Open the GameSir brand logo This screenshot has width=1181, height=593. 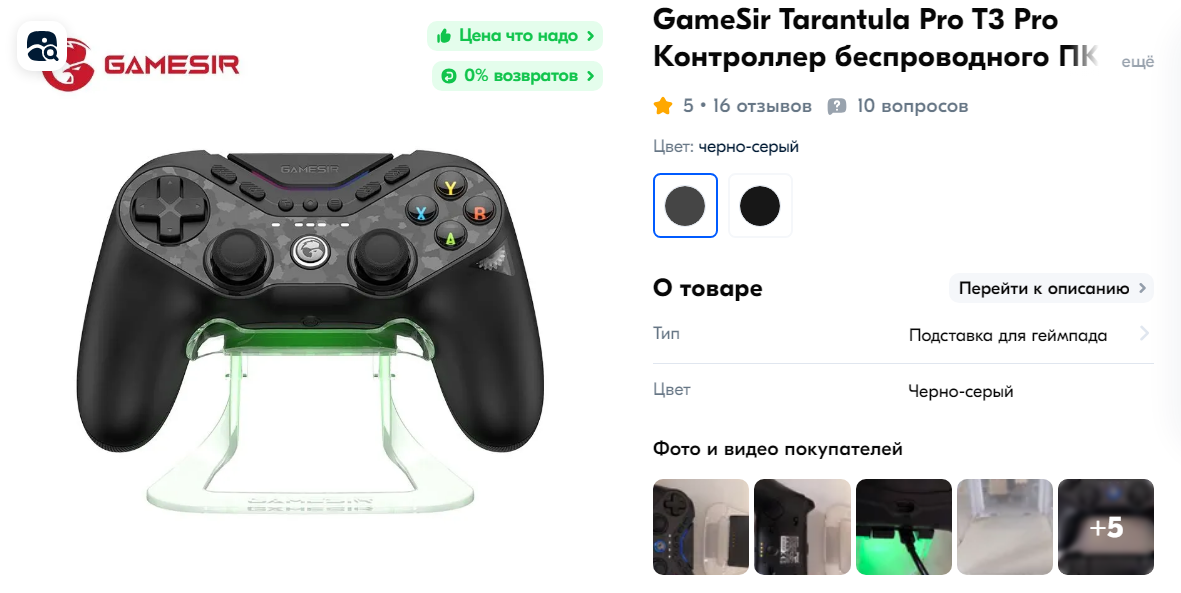(x=141, y=65)
